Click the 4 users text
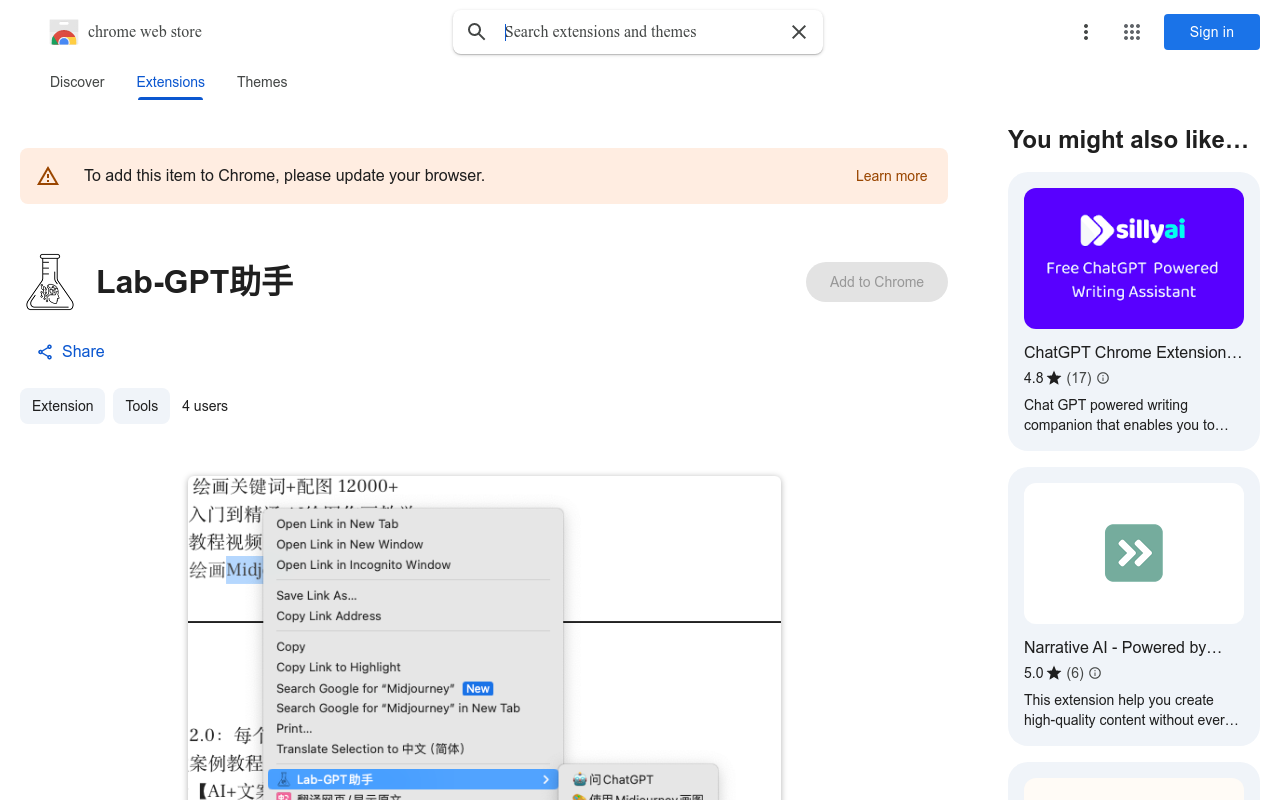This screenshot has width=1280, height=800. [x=205, y=406]
